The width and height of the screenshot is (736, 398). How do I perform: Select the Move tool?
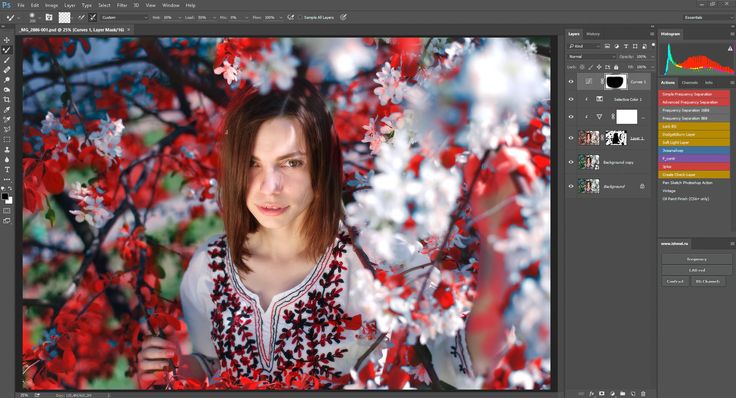pos(7,40)
